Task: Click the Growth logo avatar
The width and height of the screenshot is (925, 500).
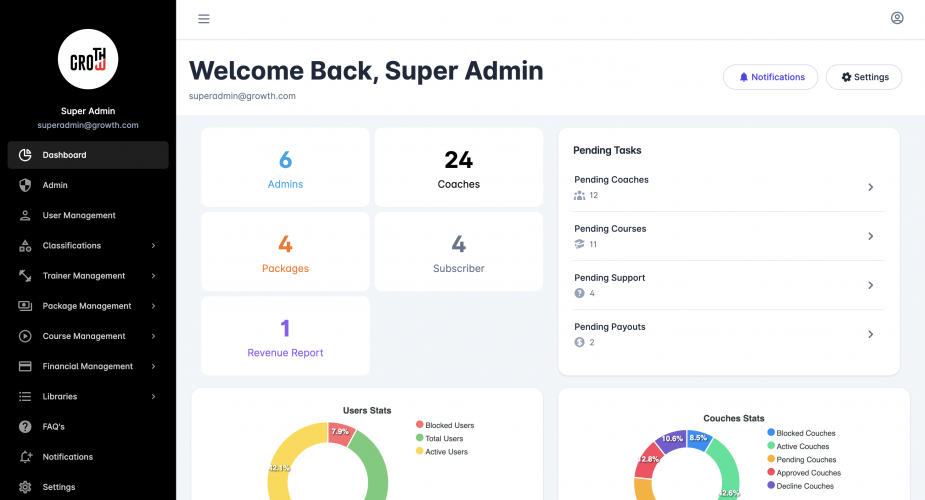Action: tap(88, 59)
